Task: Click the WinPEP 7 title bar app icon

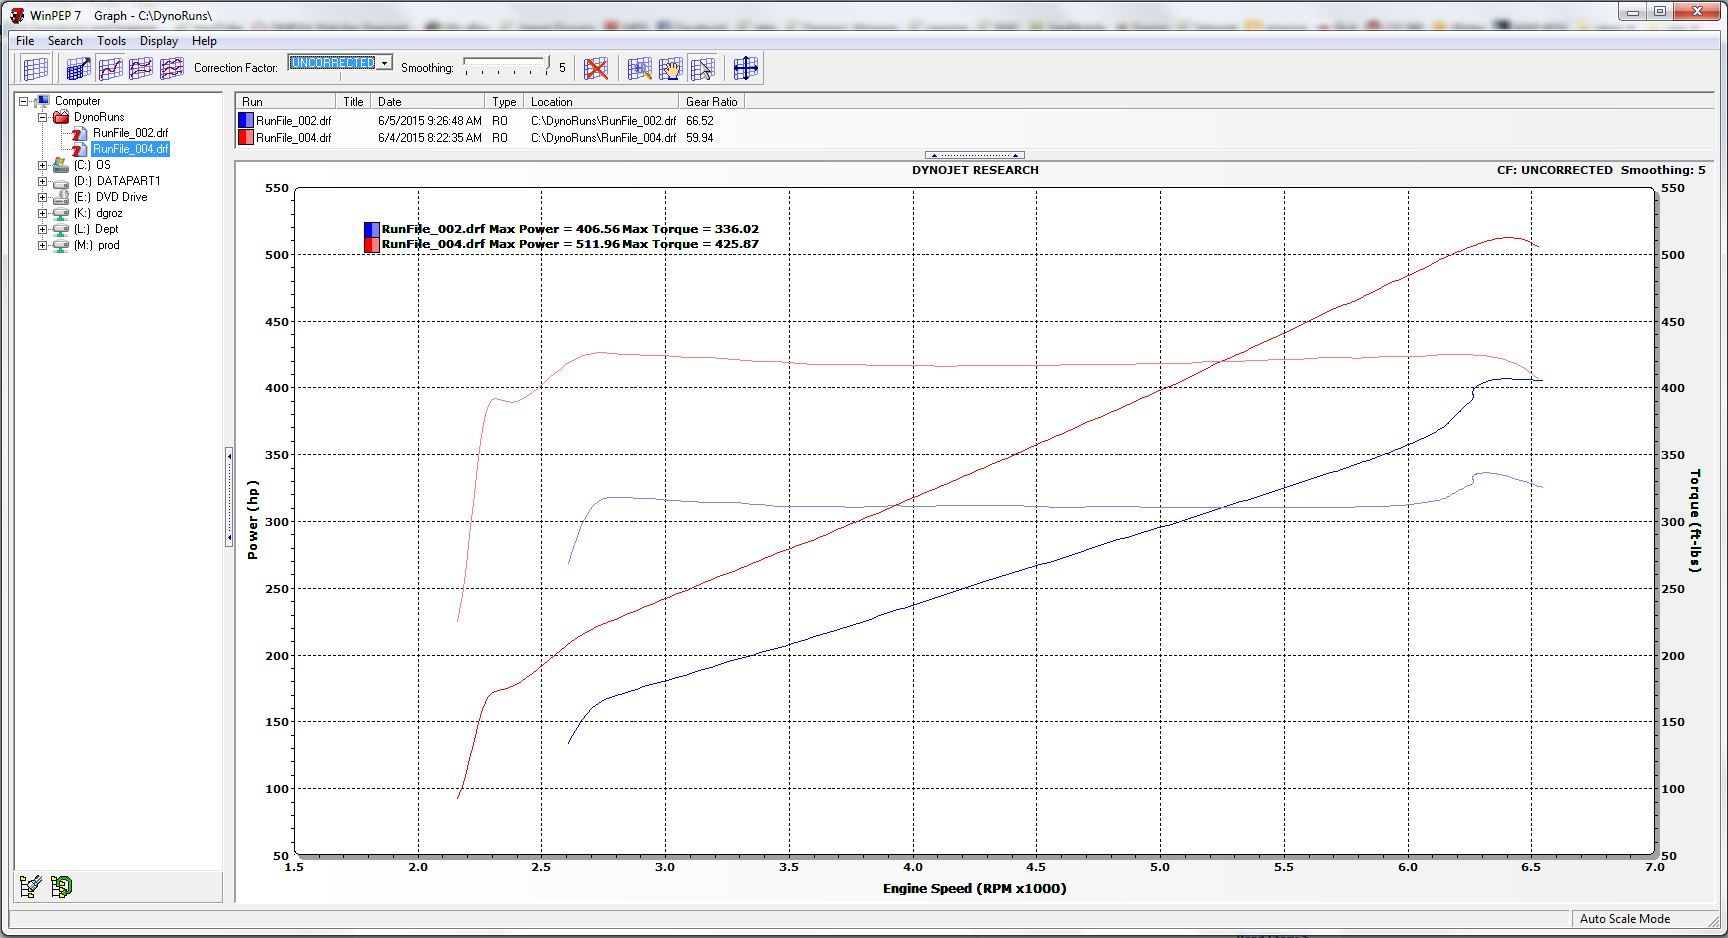Action: [x=17, y=15]
